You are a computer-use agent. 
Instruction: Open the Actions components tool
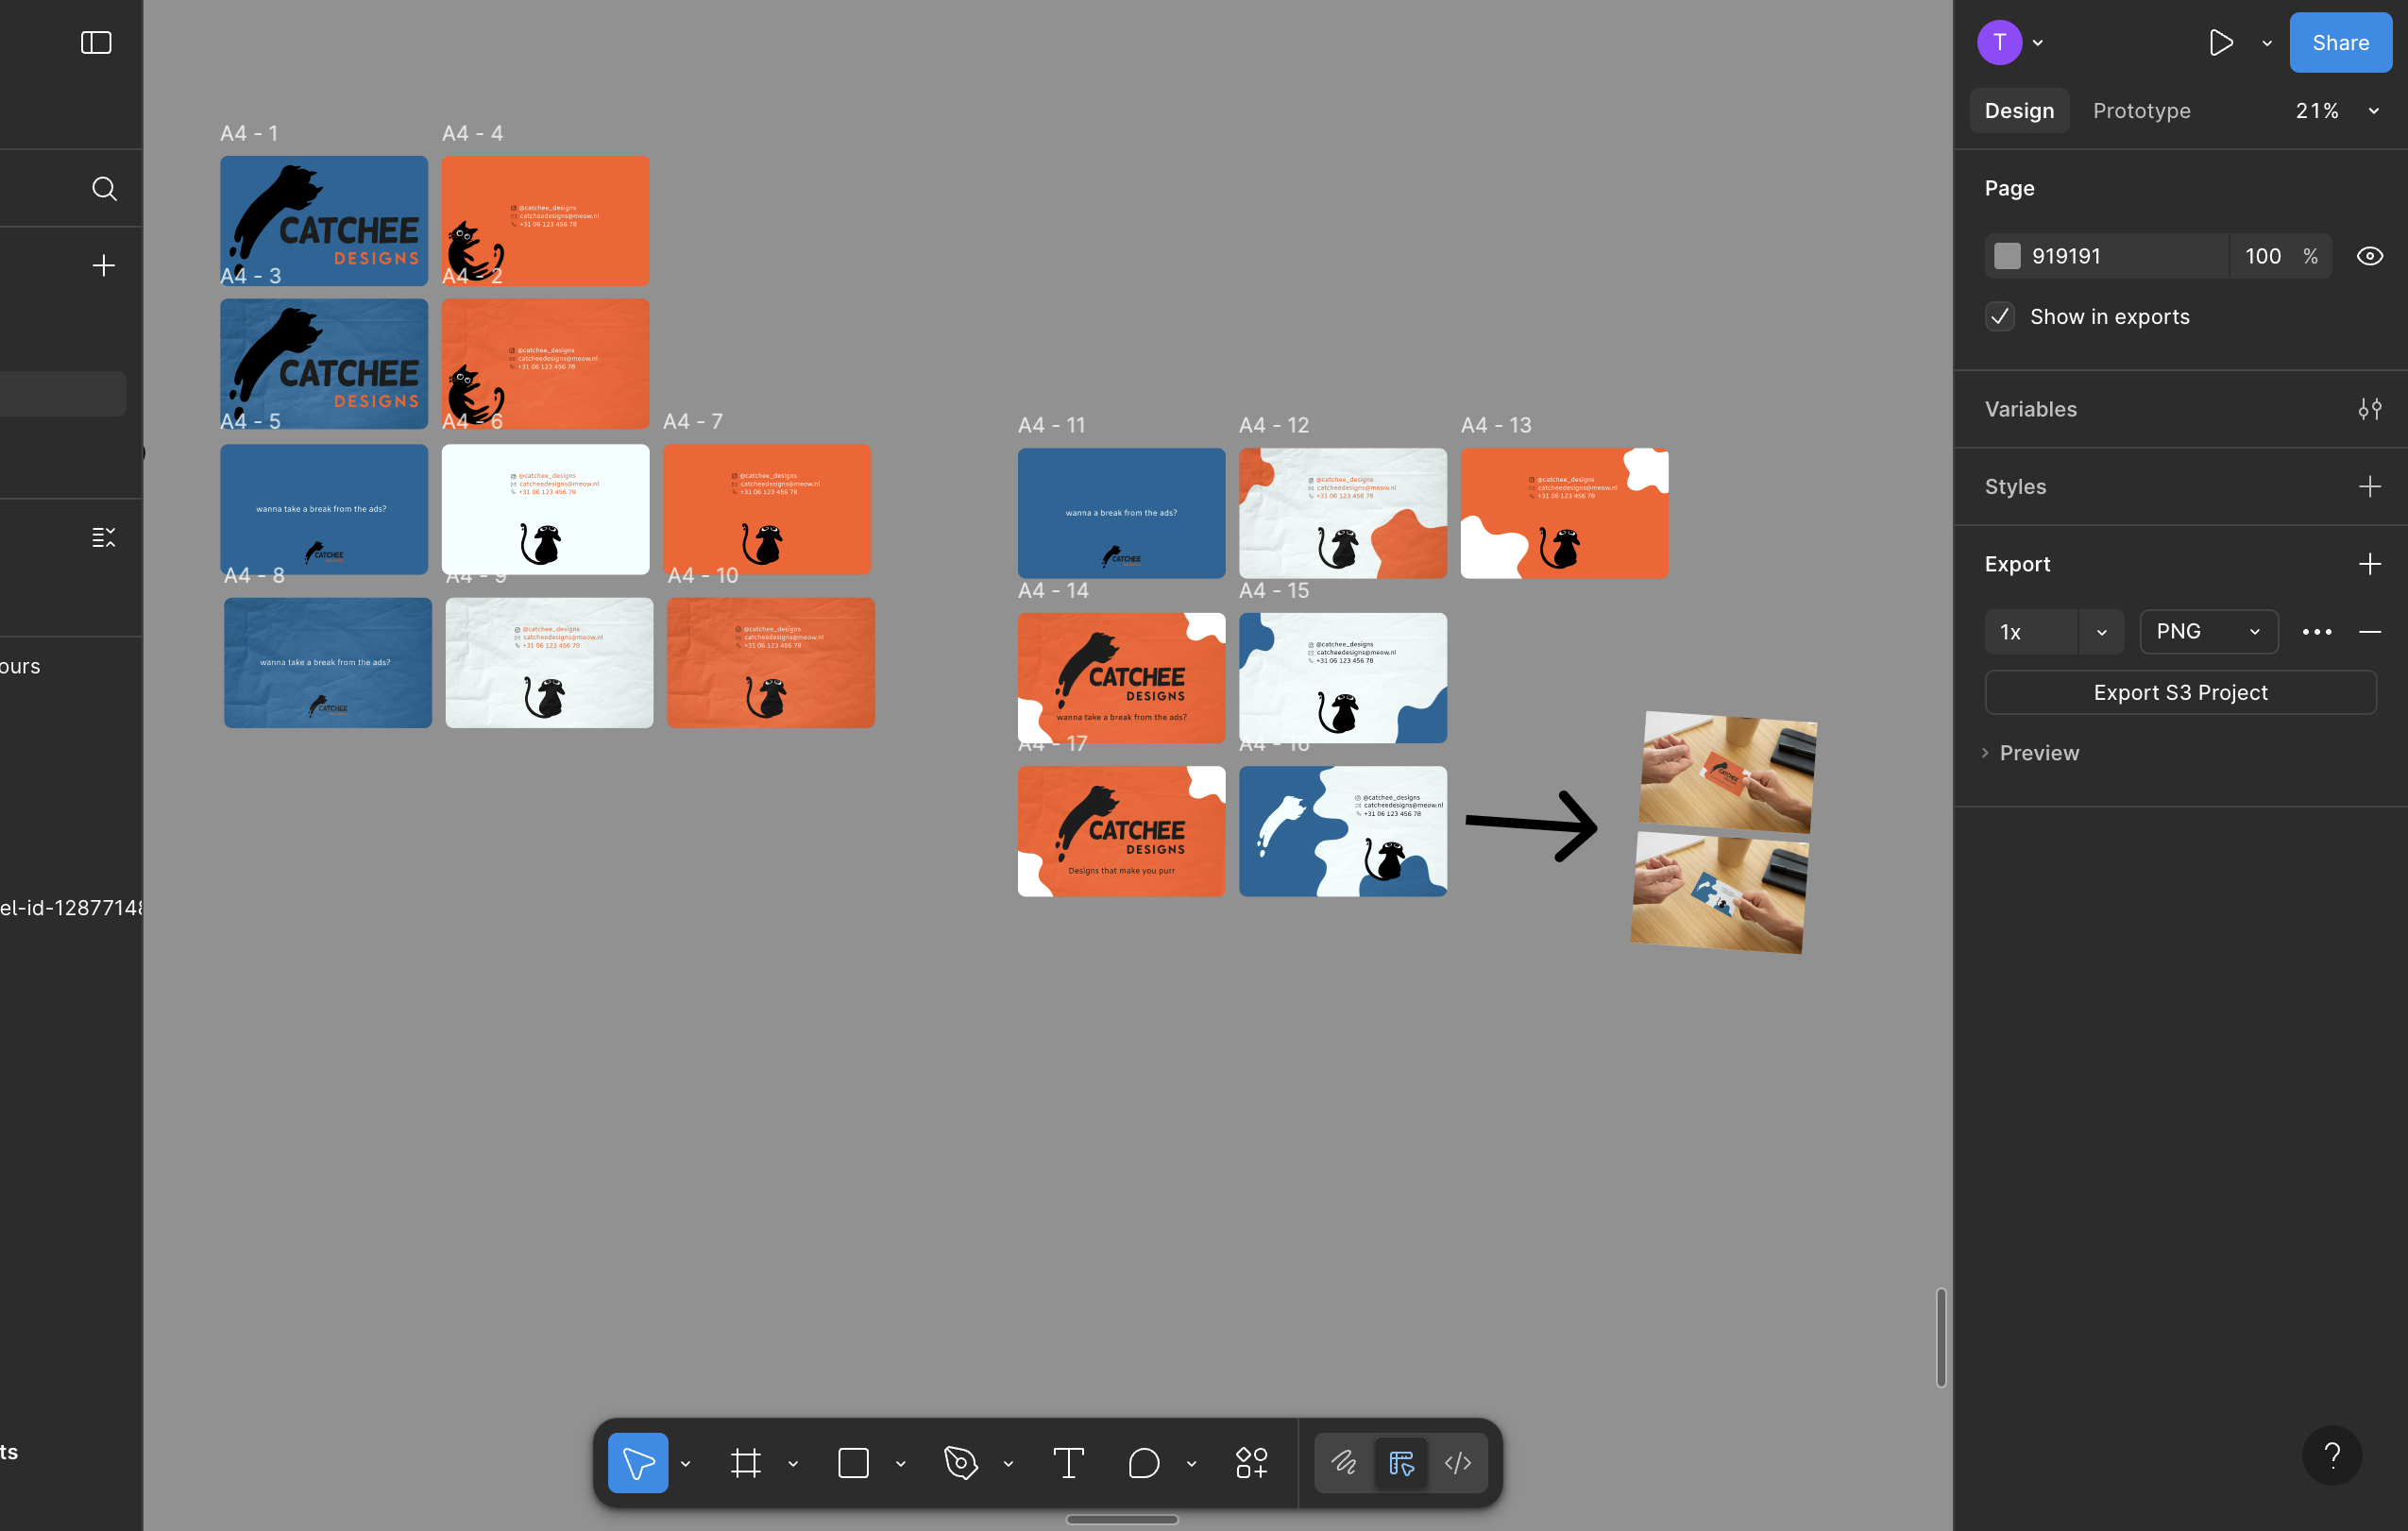pyautogui.click(x=1251, y=1463)
